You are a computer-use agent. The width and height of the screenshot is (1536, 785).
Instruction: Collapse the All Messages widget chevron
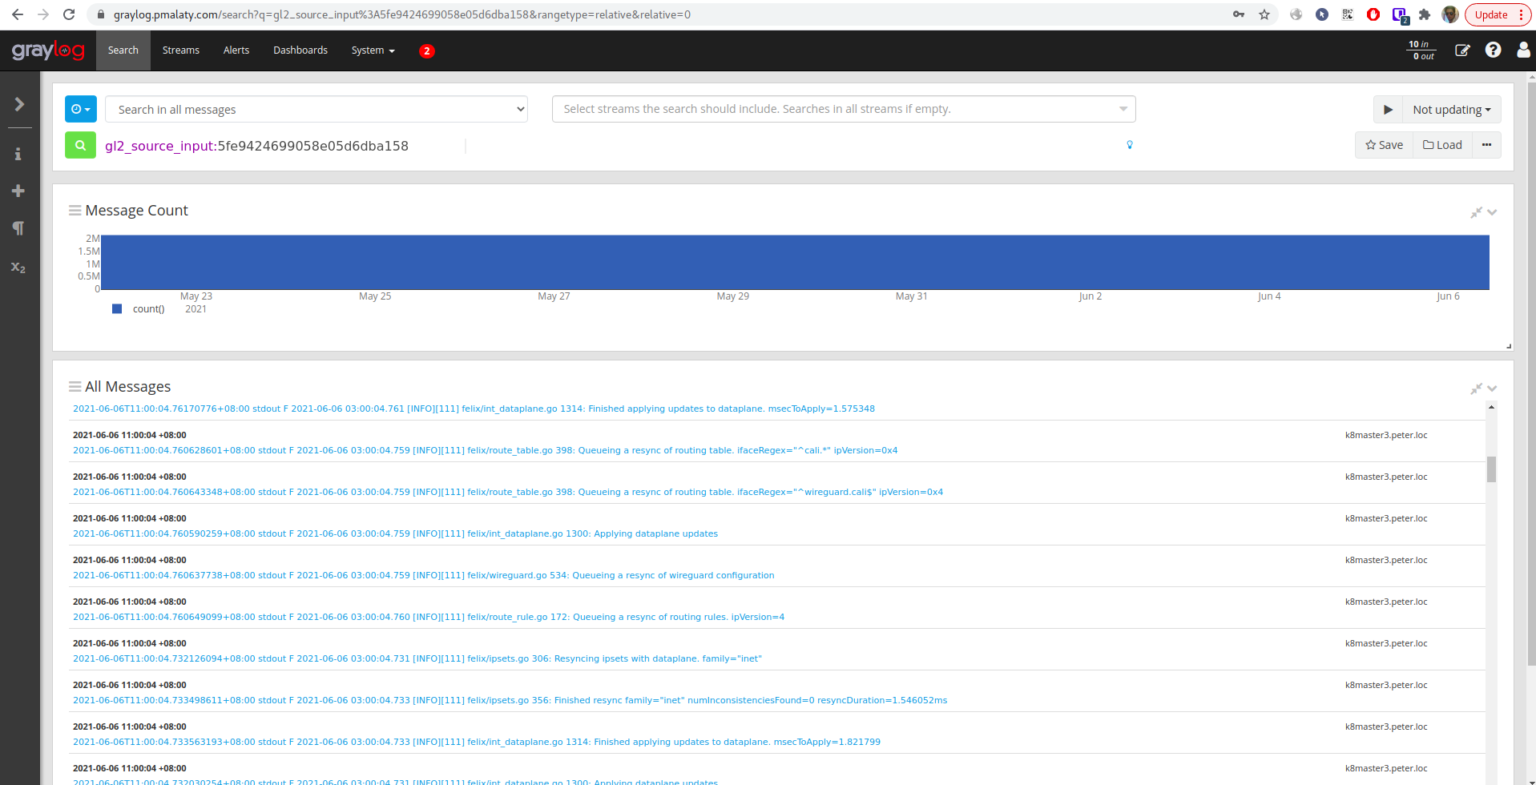pyautogui.click(x=1491, y=388)
